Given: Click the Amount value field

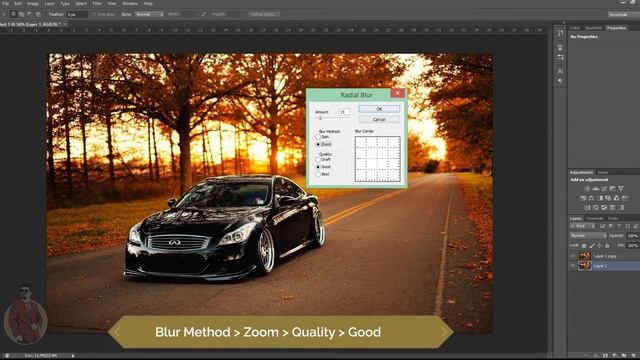Looking at the screenshot, I should 344,112.
